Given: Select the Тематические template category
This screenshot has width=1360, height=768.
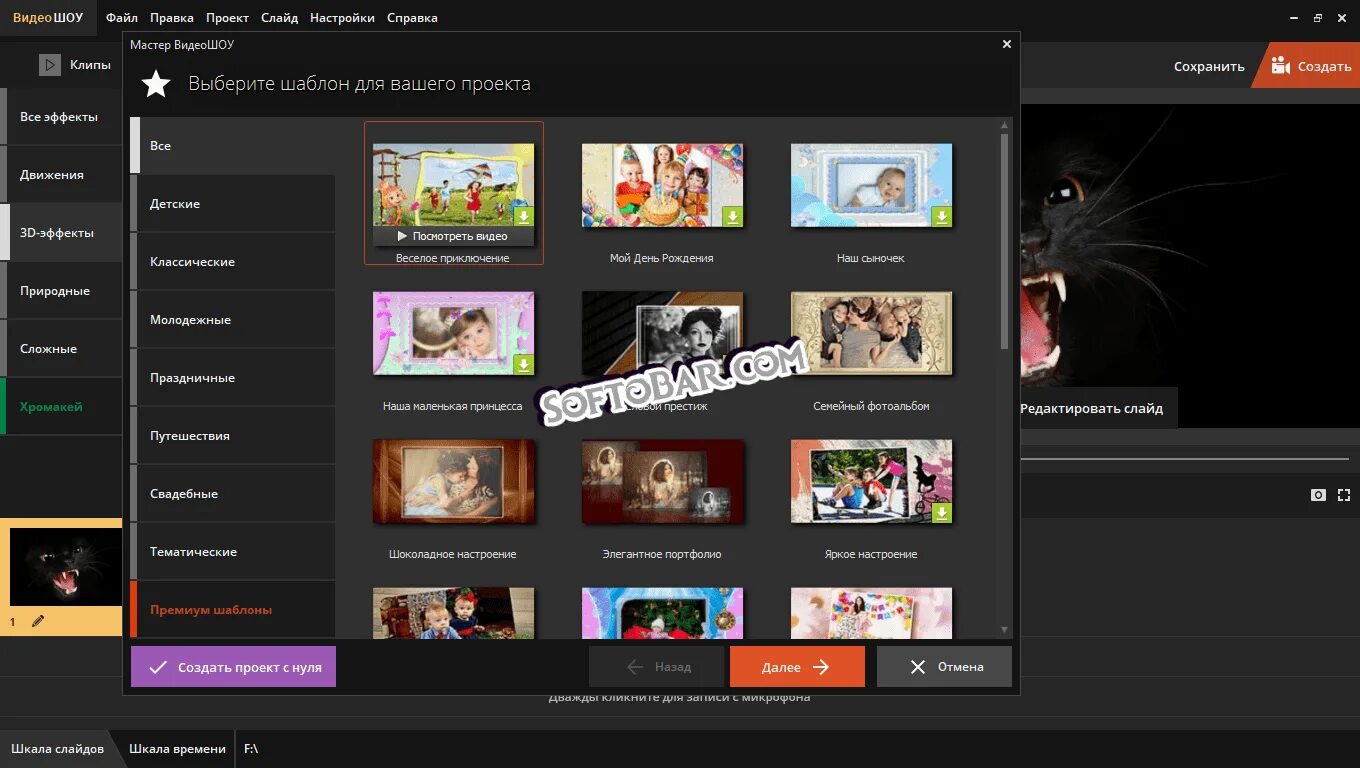Looking at the screenshot, I should (x=233, y=552).
